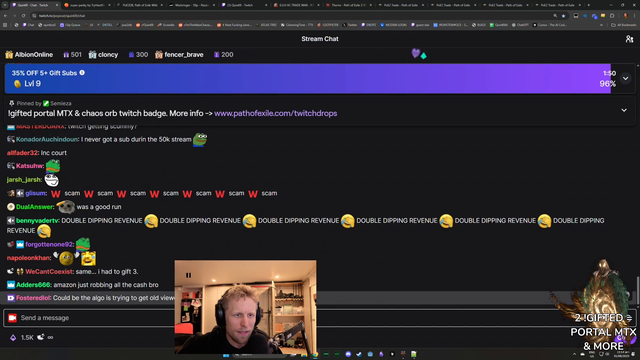
Task: Open username DualAnswer in chat
Action: [x=35, y=207]
